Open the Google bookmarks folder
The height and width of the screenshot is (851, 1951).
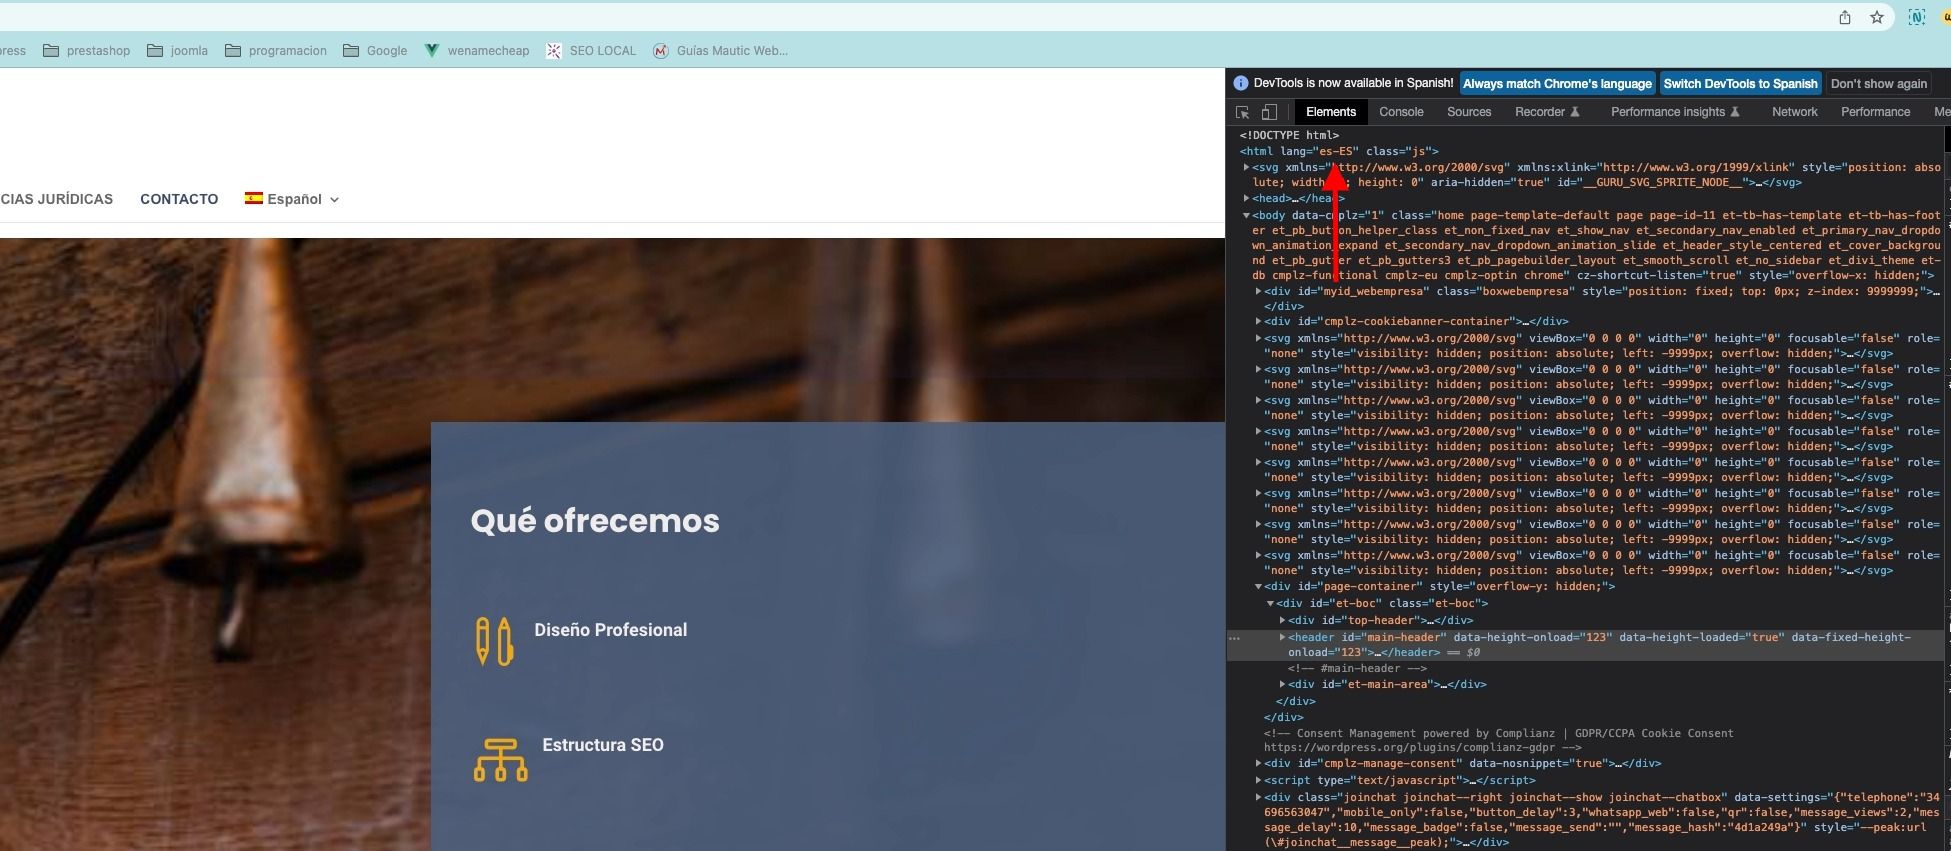pyautogui.click(x=375, y=51)
